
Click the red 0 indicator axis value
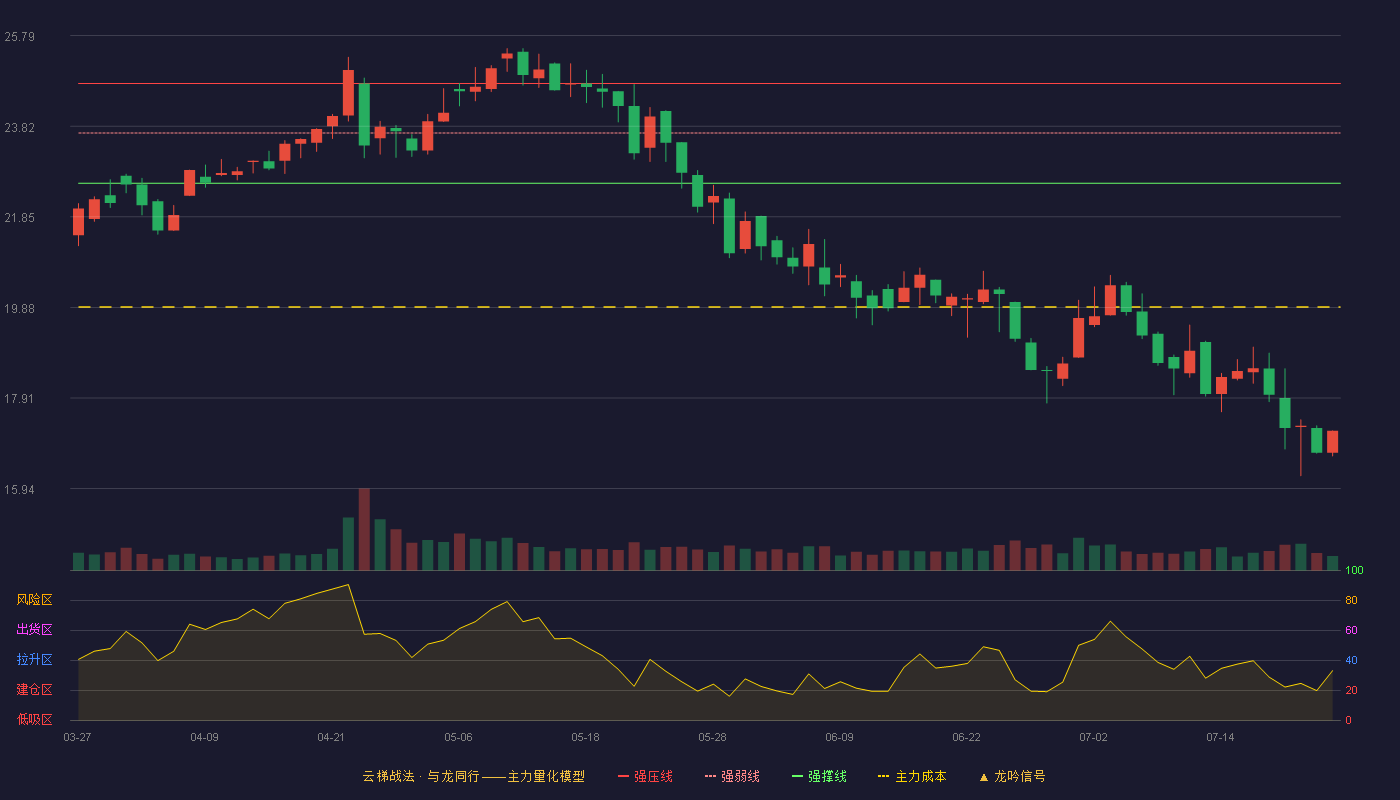coord(1348,720)
